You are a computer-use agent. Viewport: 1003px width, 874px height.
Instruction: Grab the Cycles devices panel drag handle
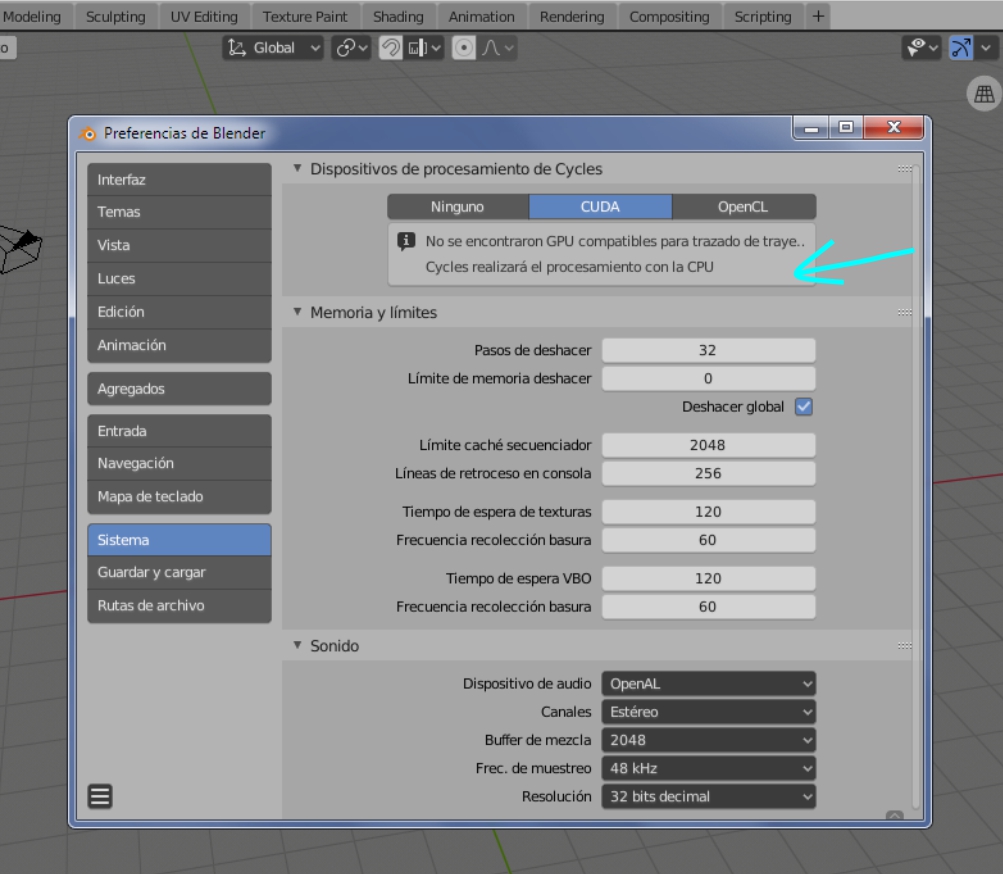click(904, 169)
